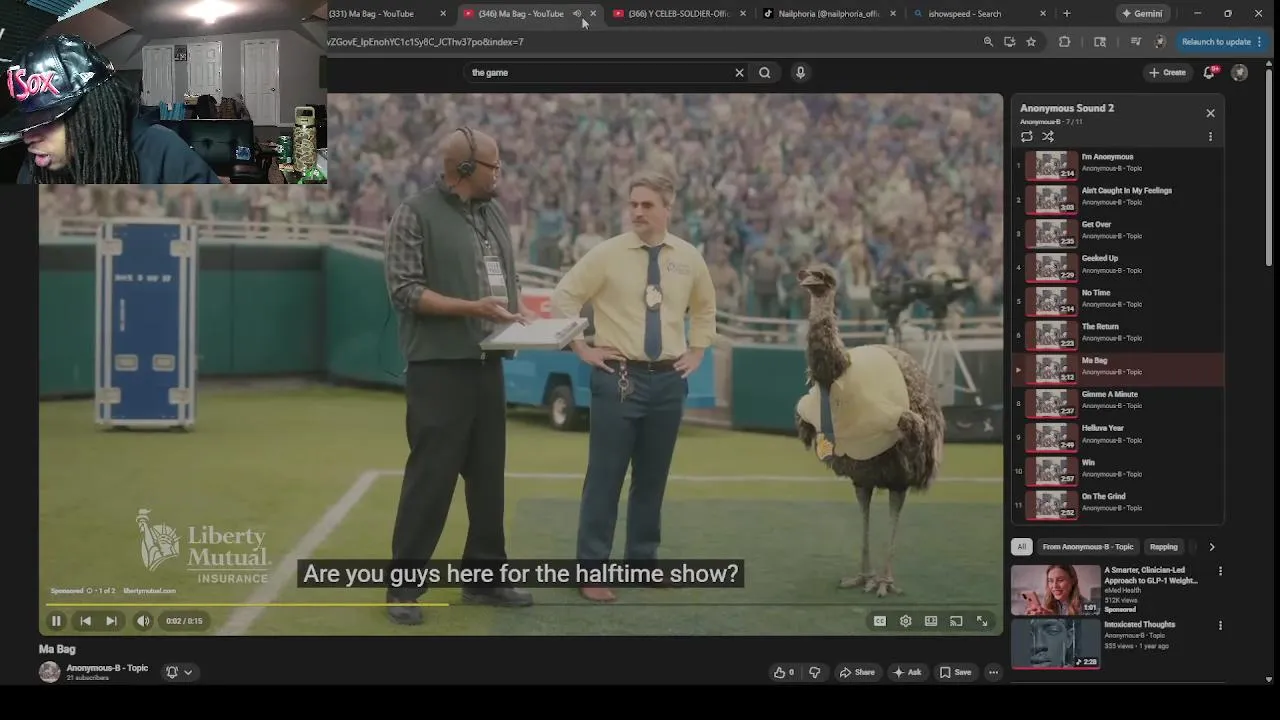This screenshot has width=1280, height=720.
Task: Bookmark this page star icon
Action: click(x=1031, y=42)
